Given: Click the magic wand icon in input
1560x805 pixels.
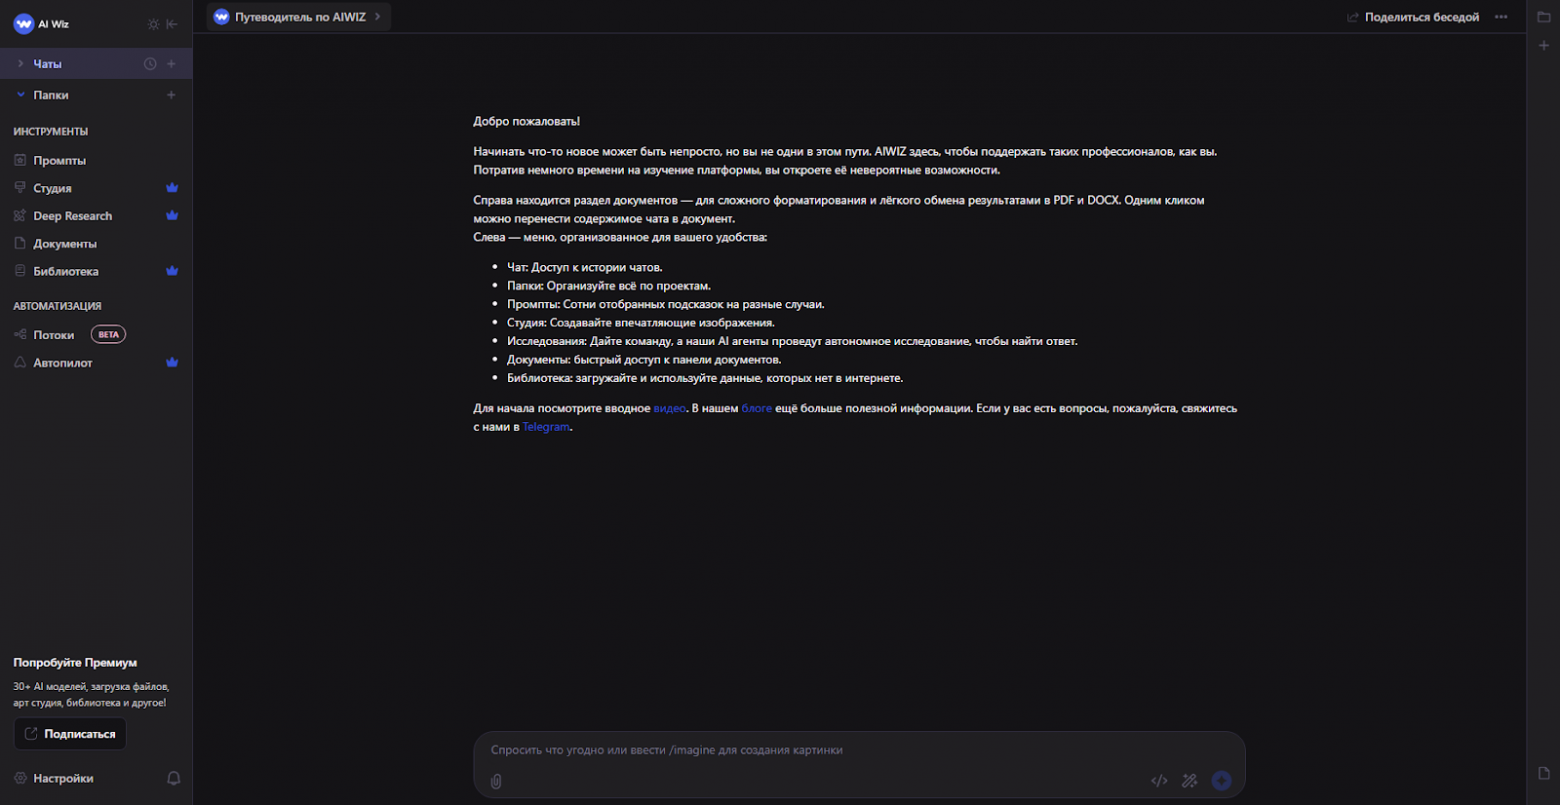Looking at the screenshot, I should (x=1189, y=781).
